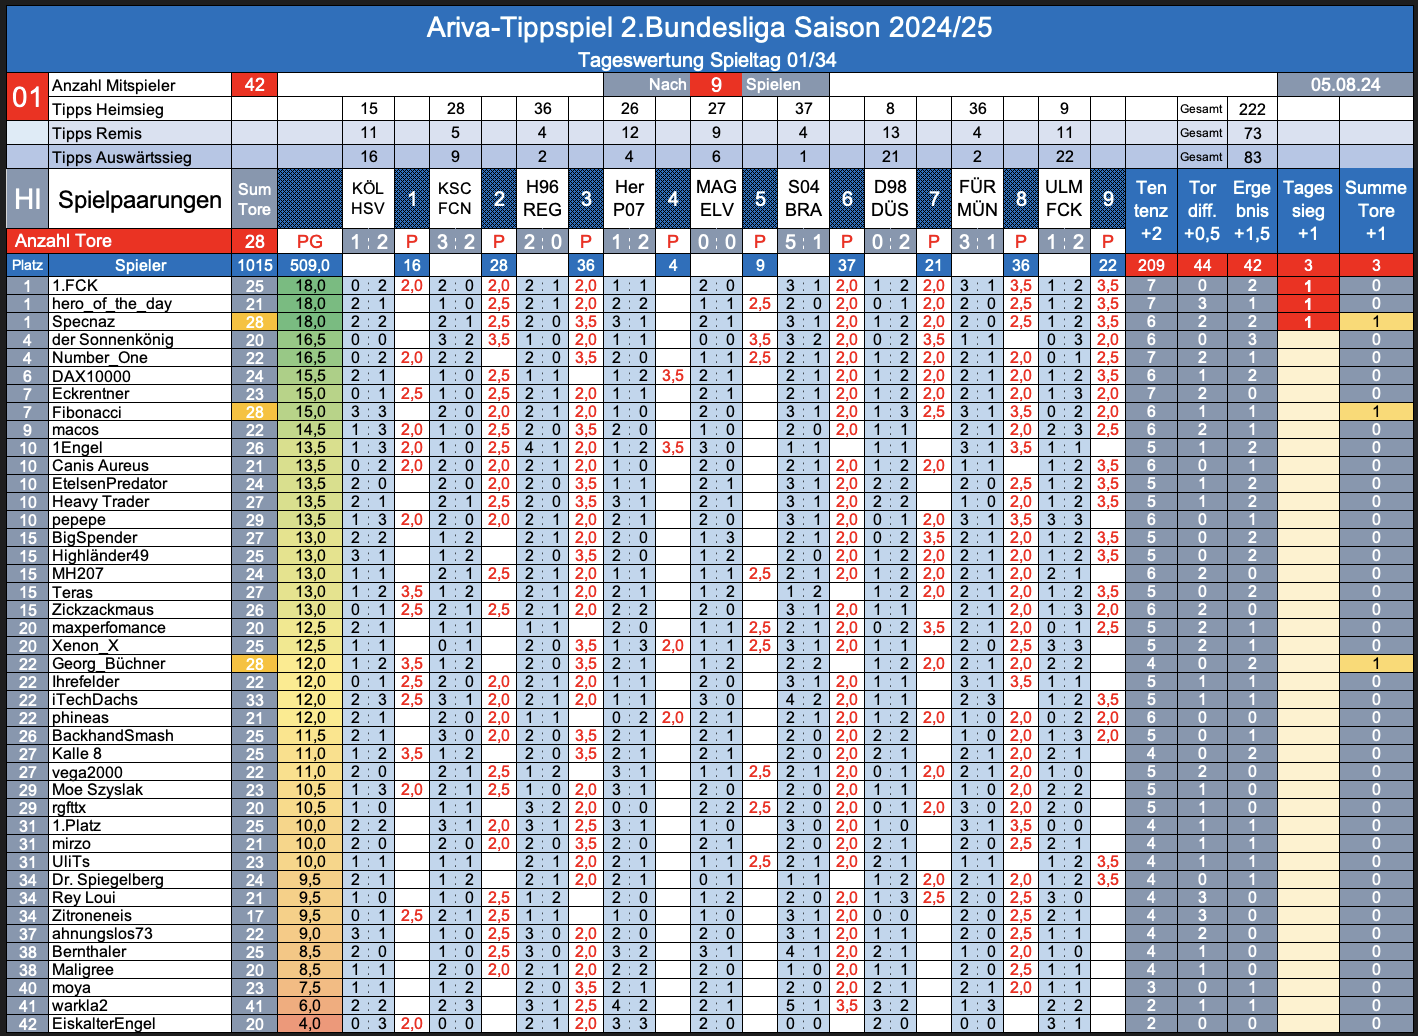Select the total points cell 509,0
This screenshot has height=1036, width=1418.
(x=310, y=265)
